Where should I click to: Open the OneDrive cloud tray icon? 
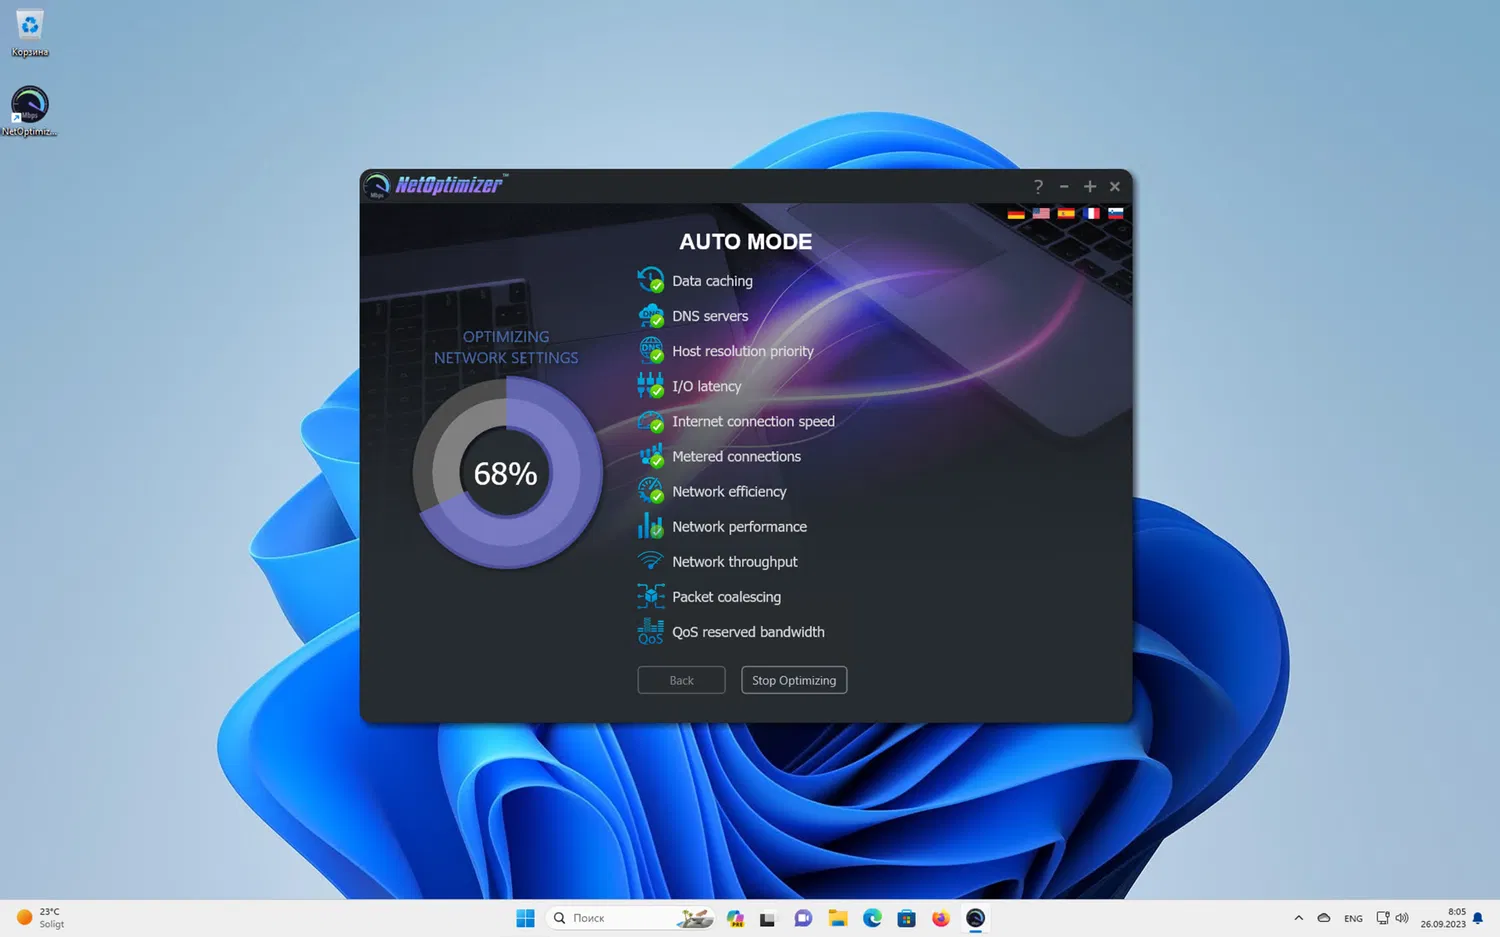1324,918
